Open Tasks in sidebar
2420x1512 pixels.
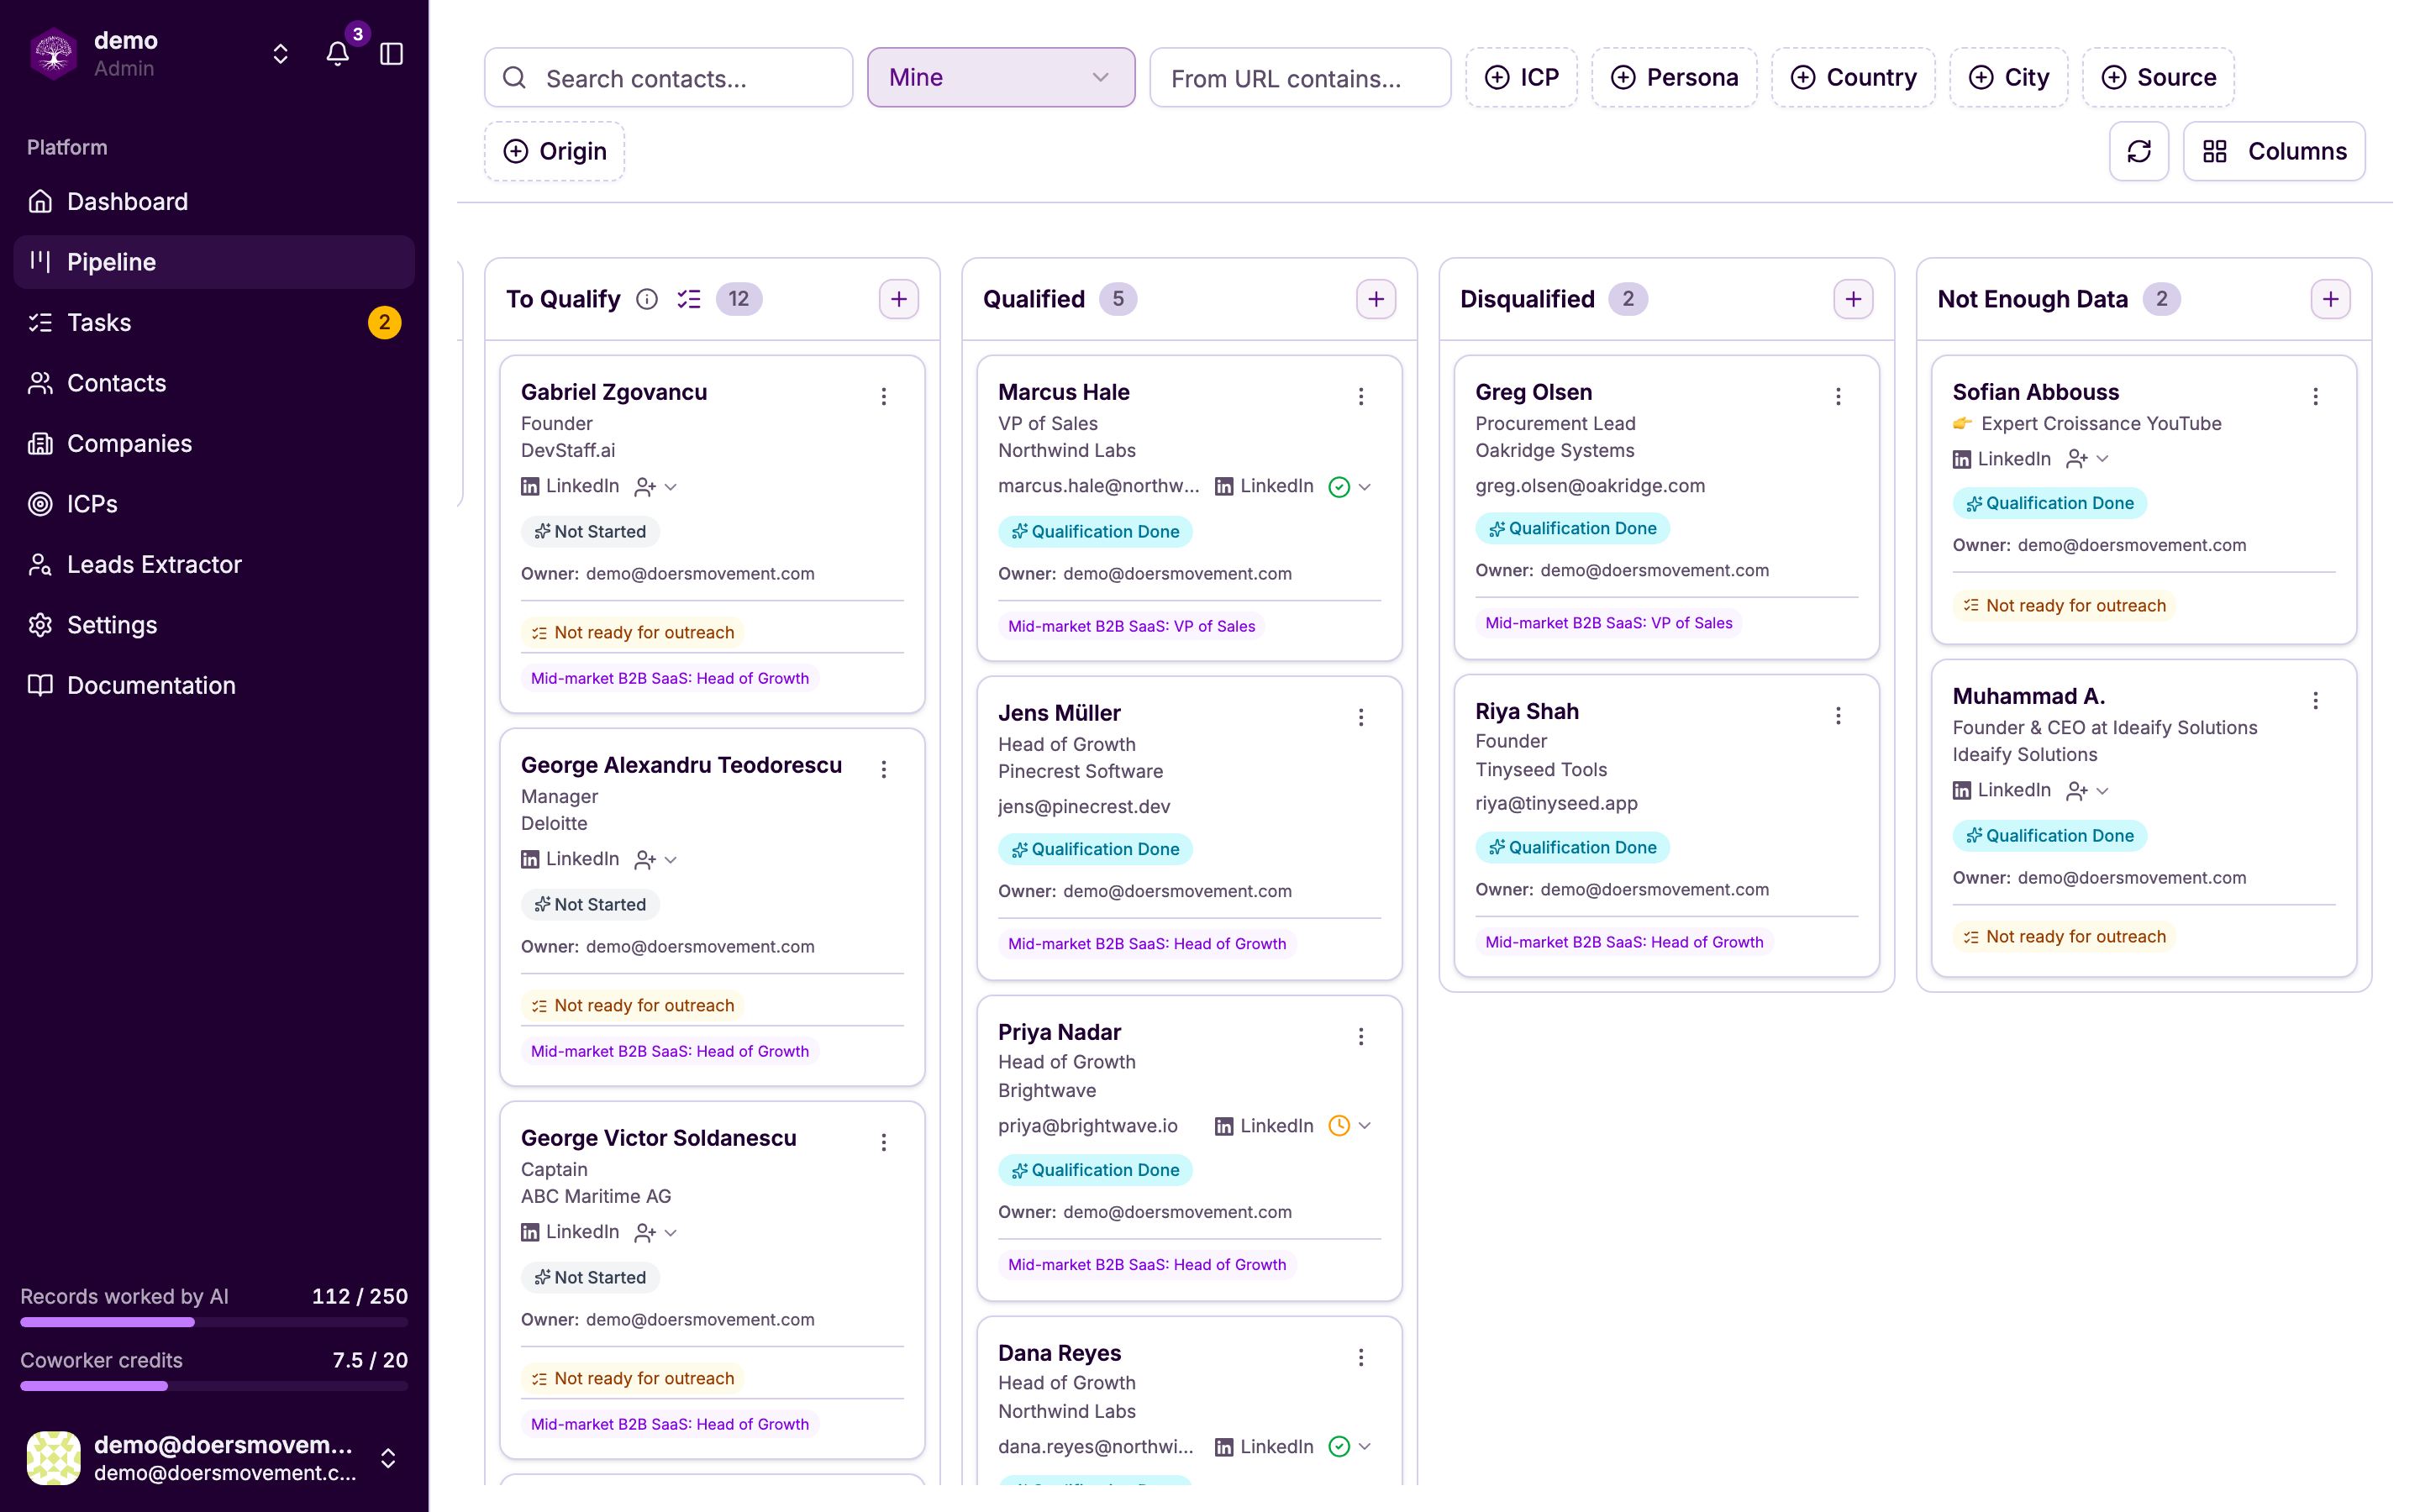(214, 323)
